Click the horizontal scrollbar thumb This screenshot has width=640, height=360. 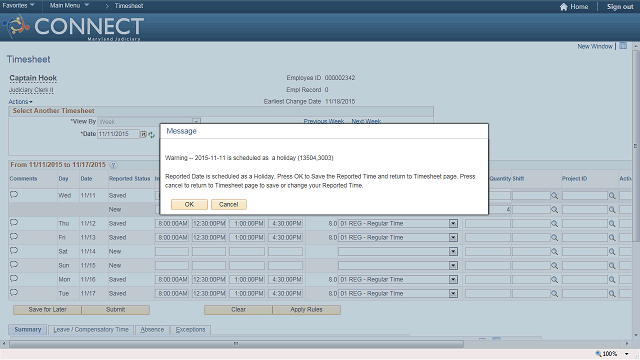pyautogui.click(x=236, y=344)
